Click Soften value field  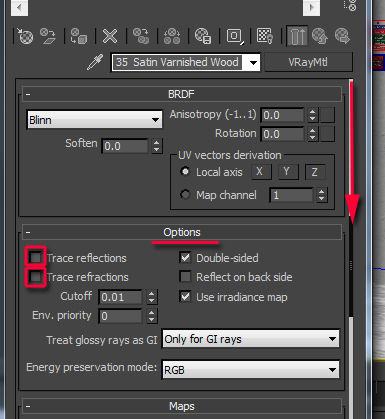125,146
